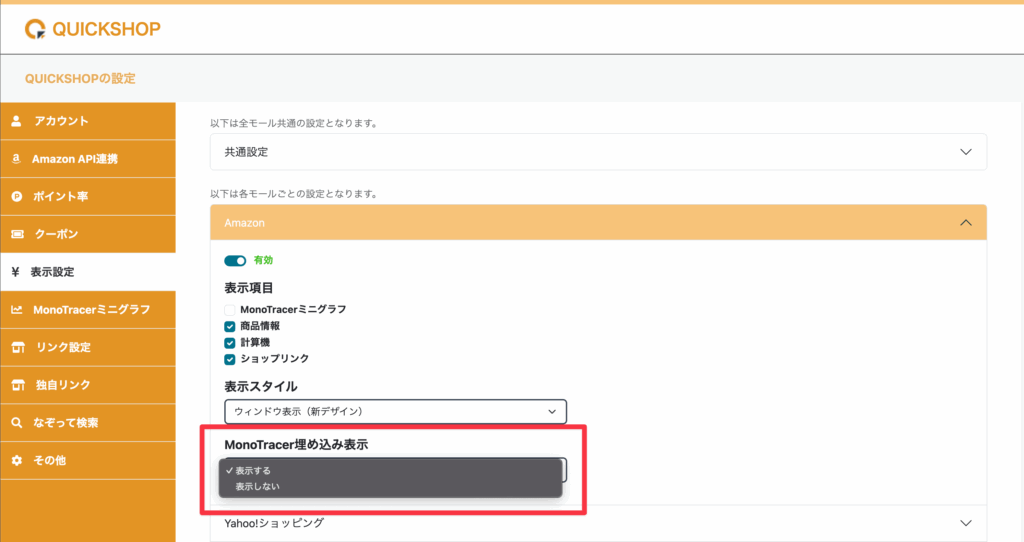Uncheck the 計算機 checkbox

(230, 343)
